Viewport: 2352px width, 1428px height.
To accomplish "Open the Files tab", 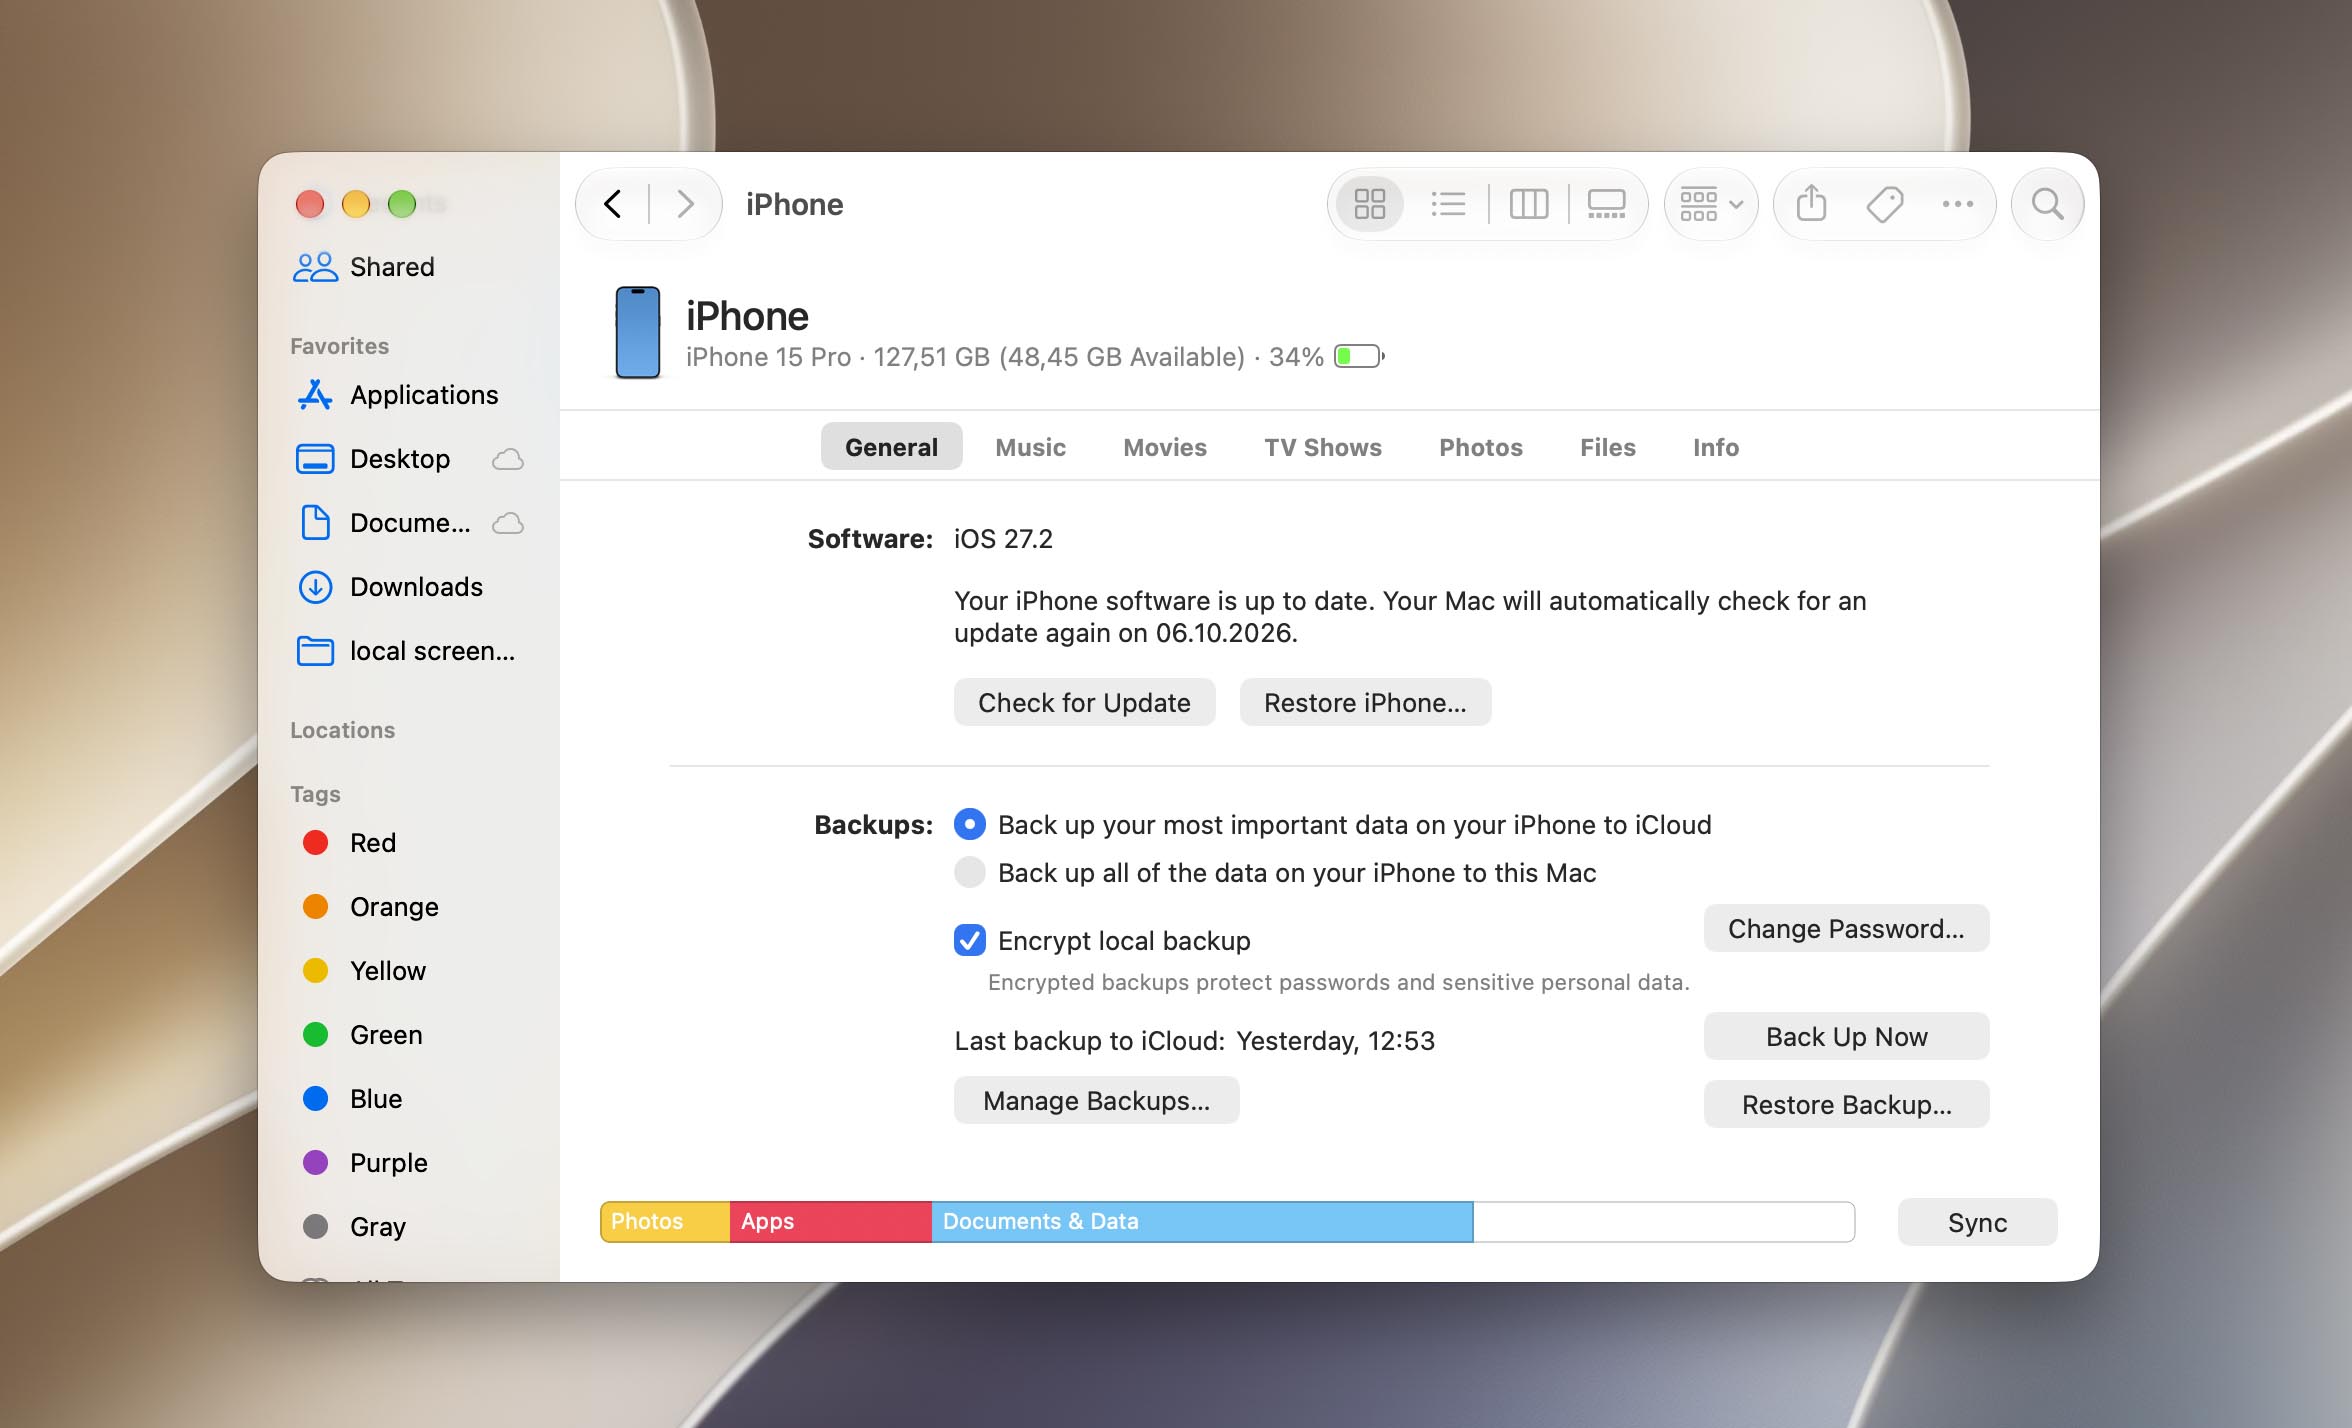I will (x=1607, y=447).
